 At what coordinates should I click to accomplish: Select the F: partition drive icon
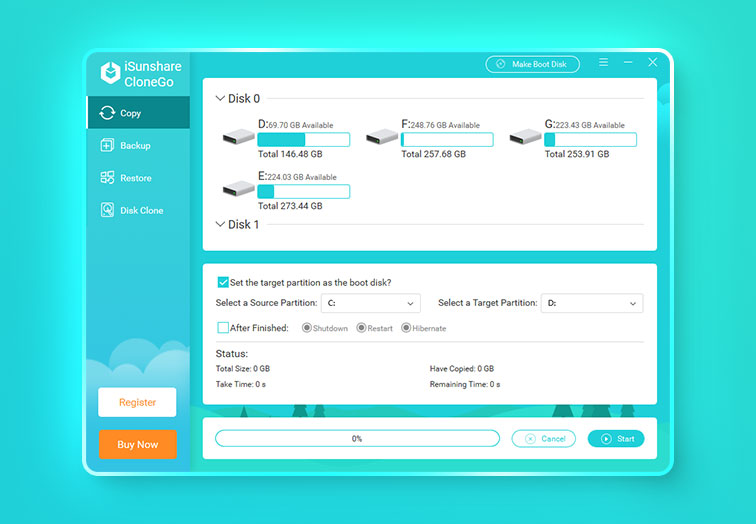coord(382,137)
